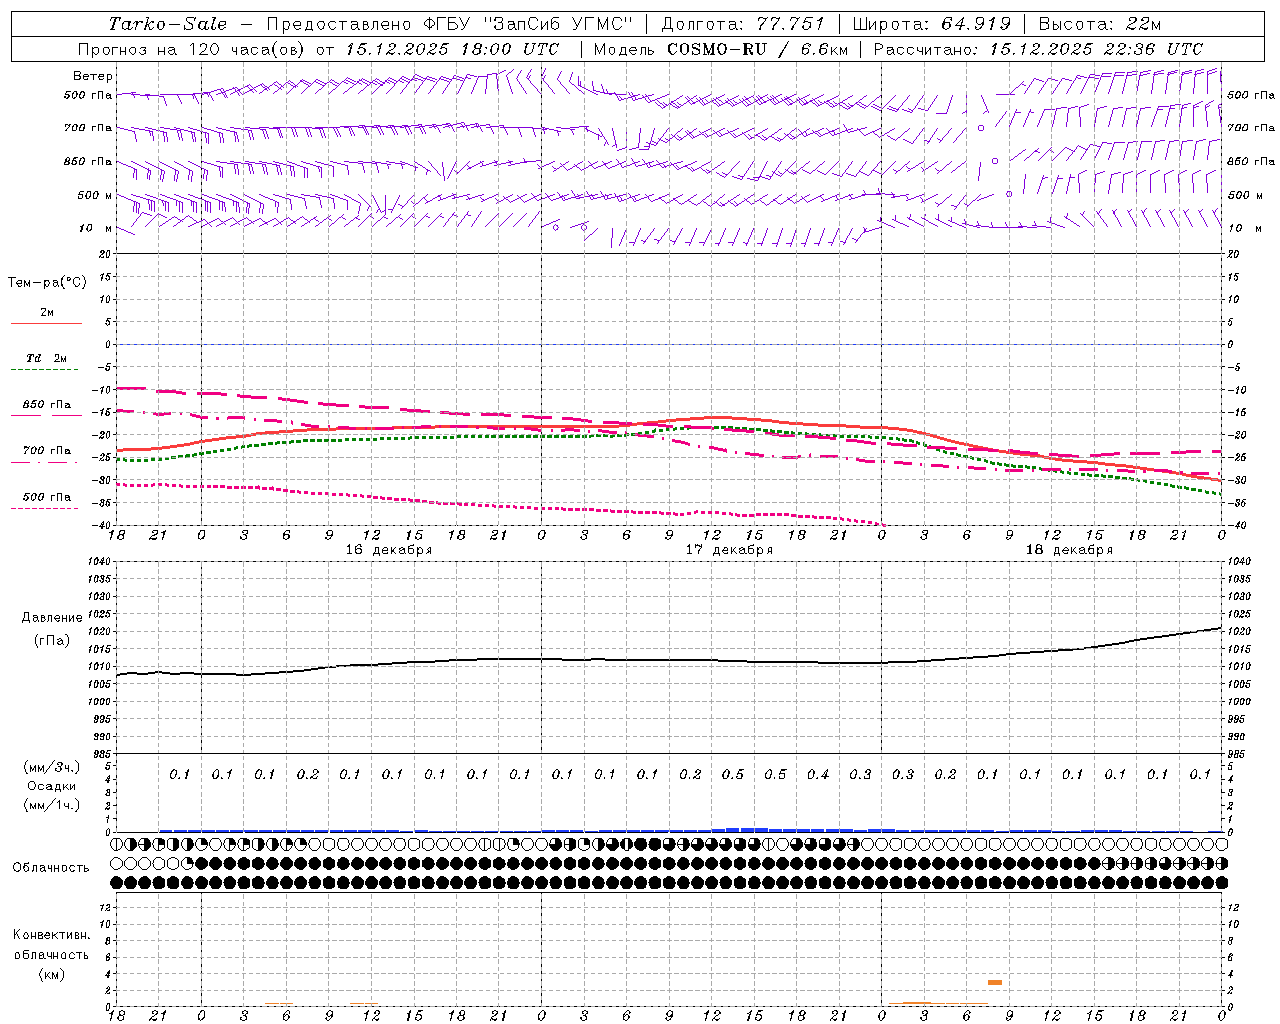Click the (км) unit under convective cloudiness
This screenshot has width=1280, height=1024.
point(52,975)
